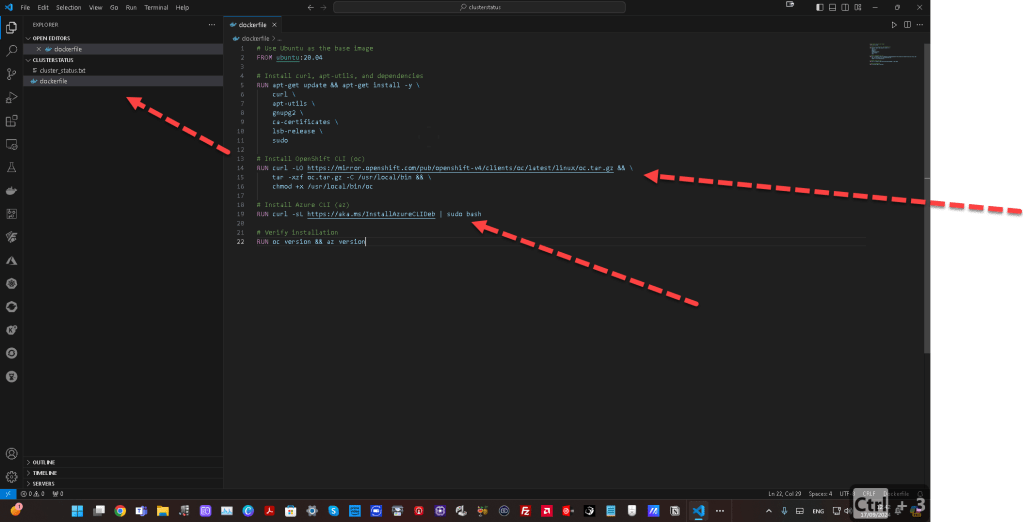Open Customize Layout in the title bar

coord(858,7)
